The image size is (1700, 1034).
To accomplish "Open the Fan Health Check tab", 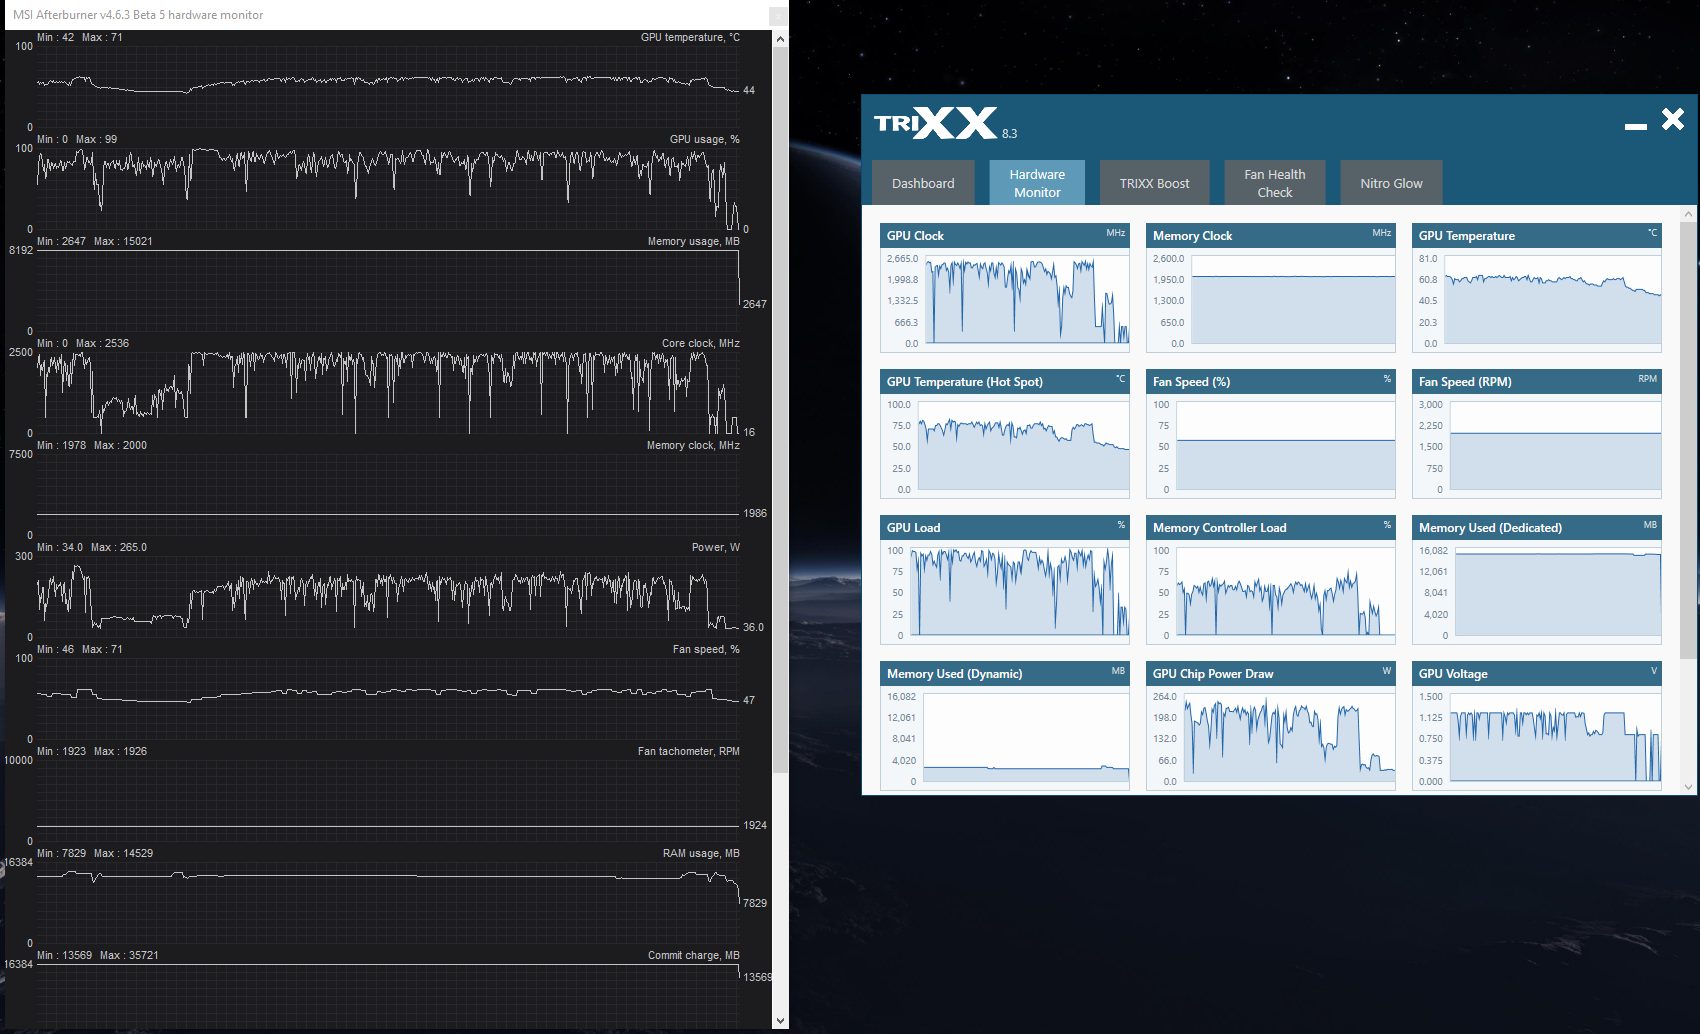I will pos(1274,183).
